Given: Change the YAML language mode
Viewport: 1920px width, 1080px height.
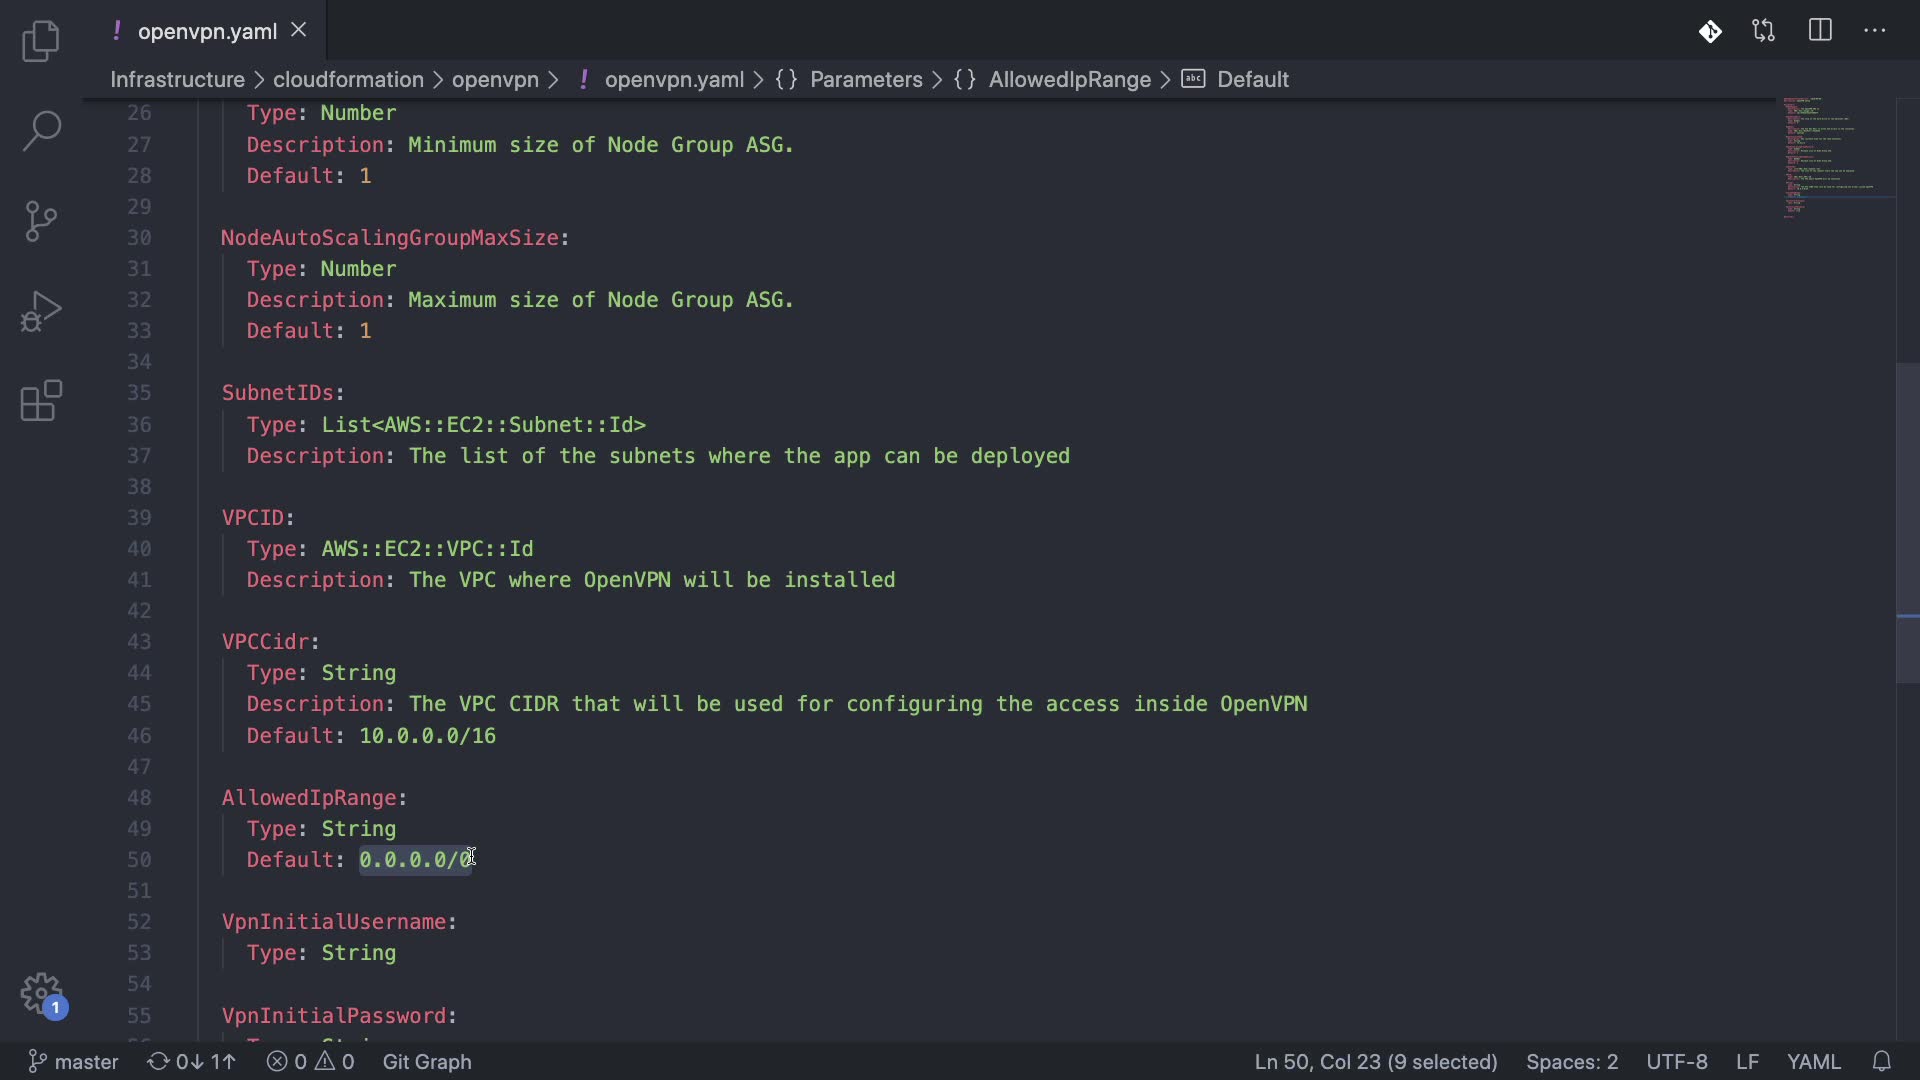Looking at the screenshot, I should click(x=1813, y=1061).
